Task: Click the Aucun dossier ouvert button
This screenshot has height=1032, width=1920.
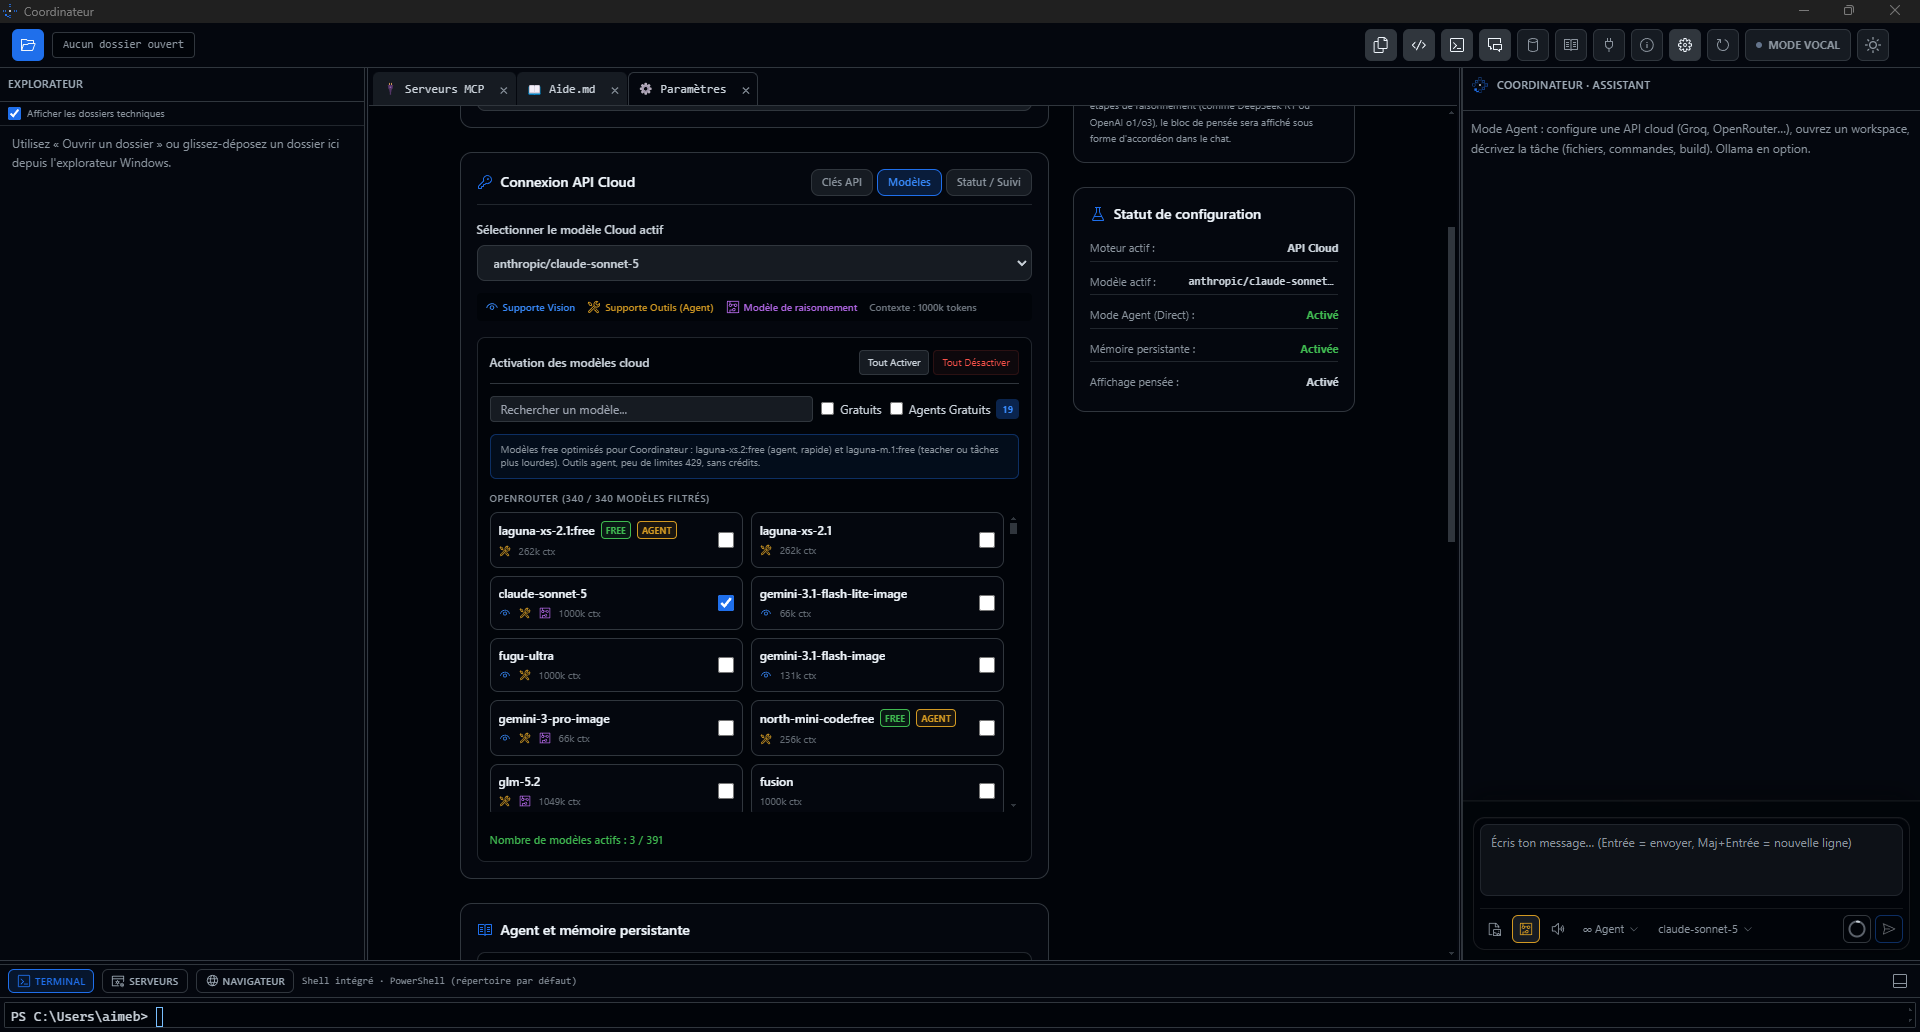Action: (123, 45)
